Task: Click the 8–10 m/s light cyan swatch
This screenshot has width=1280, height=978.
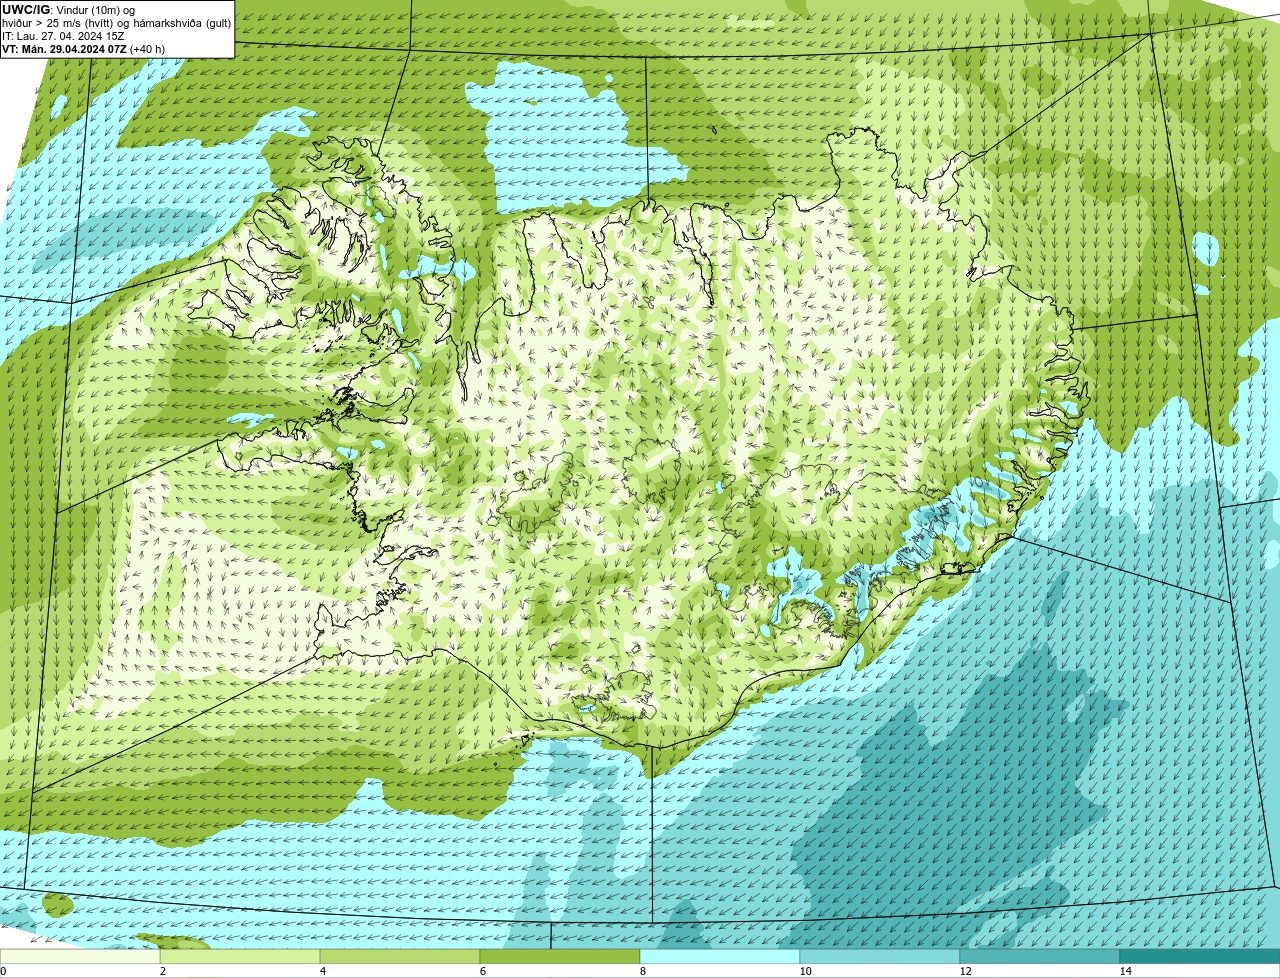Action: click(x=720, y=956)
